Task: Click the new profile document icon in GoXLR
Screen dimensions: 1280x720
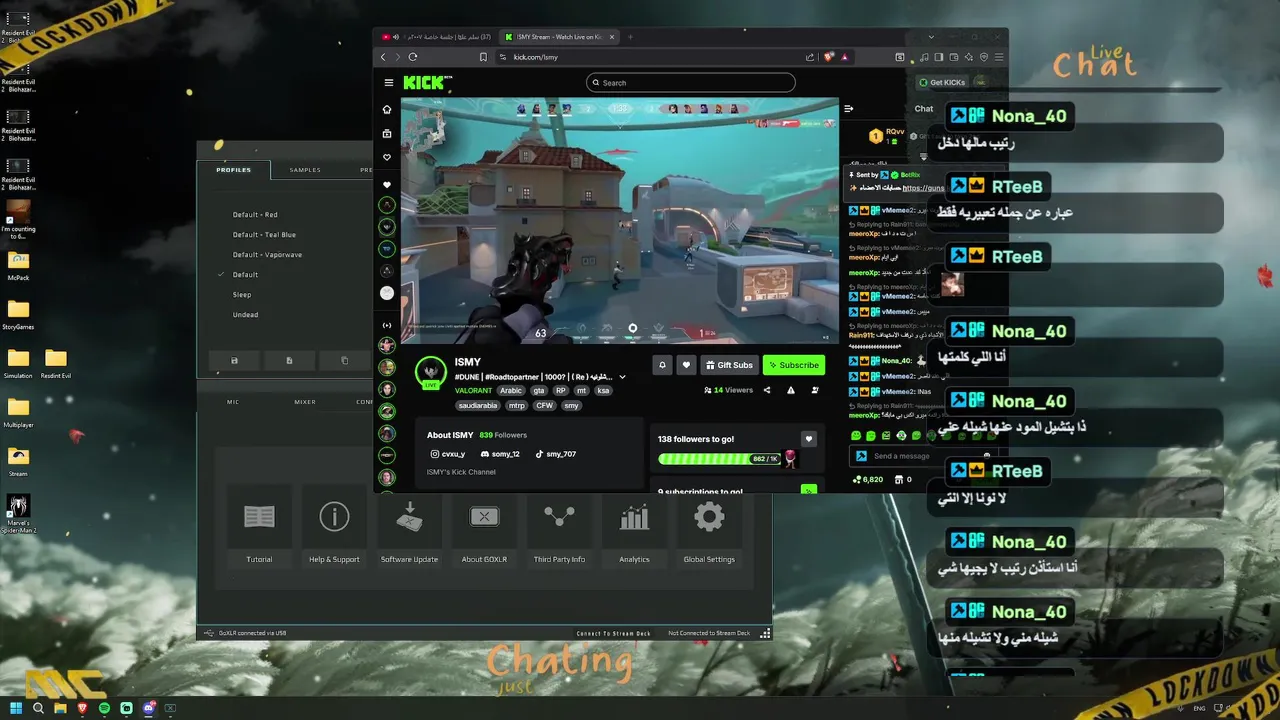Action: [289, 360]
